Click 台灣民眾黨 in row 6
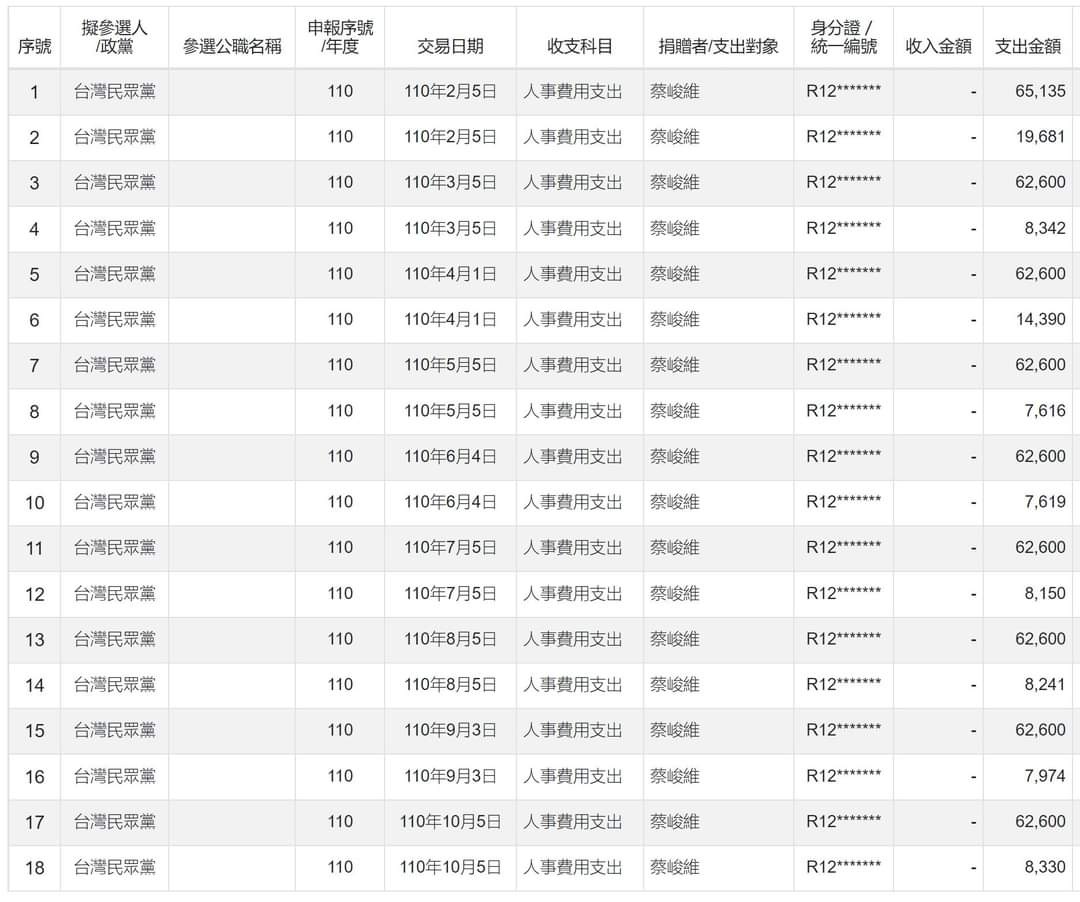 [114, 319]
